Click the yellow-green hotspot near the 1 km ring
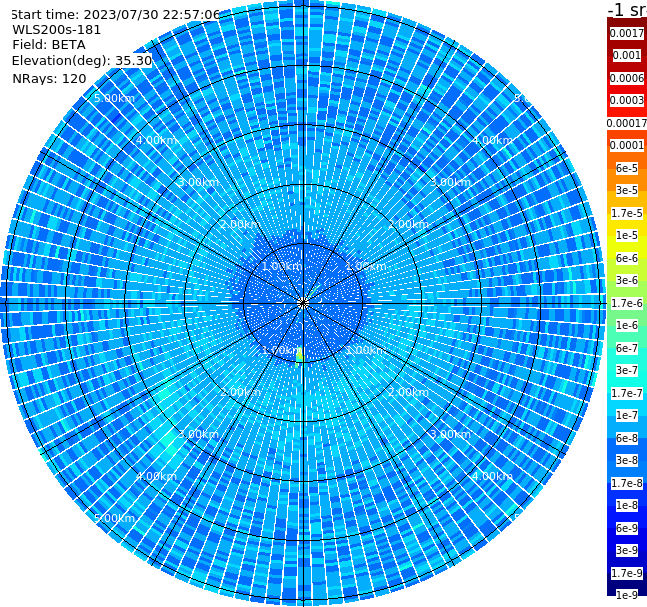This screenshot has height=607, width=647. [x=300, y=357]
